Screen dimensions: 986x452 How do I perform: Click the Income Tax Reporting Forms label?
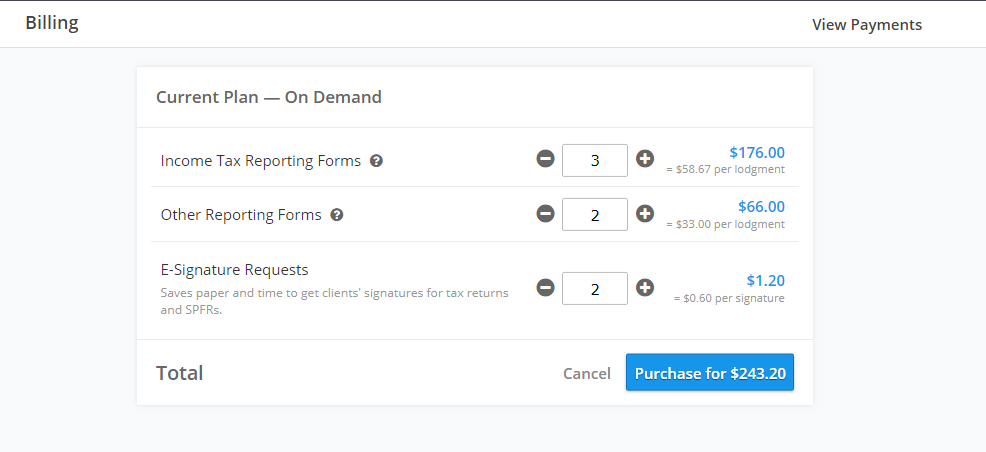point(261,161)
